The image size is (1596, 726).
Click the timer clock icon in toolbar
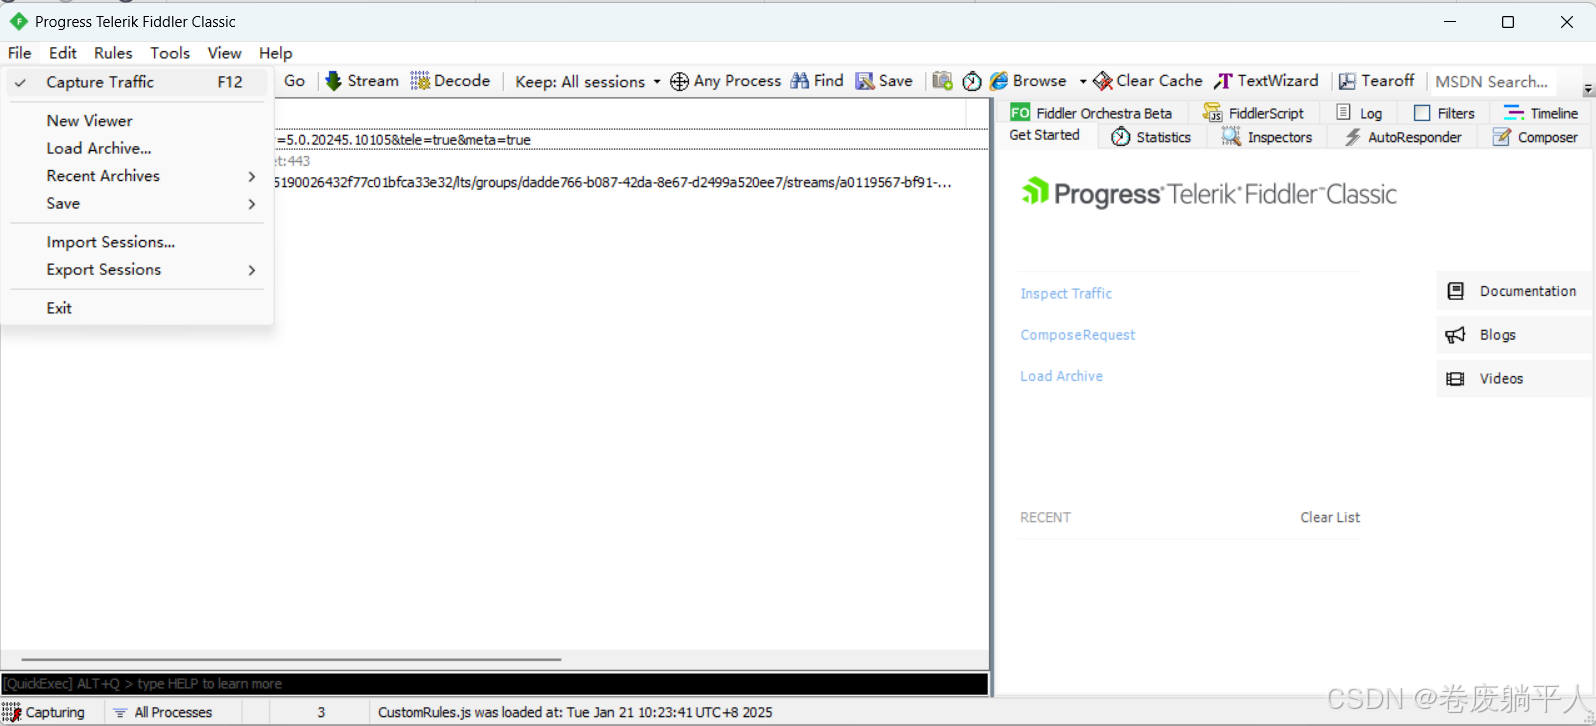tap(972, 82)
